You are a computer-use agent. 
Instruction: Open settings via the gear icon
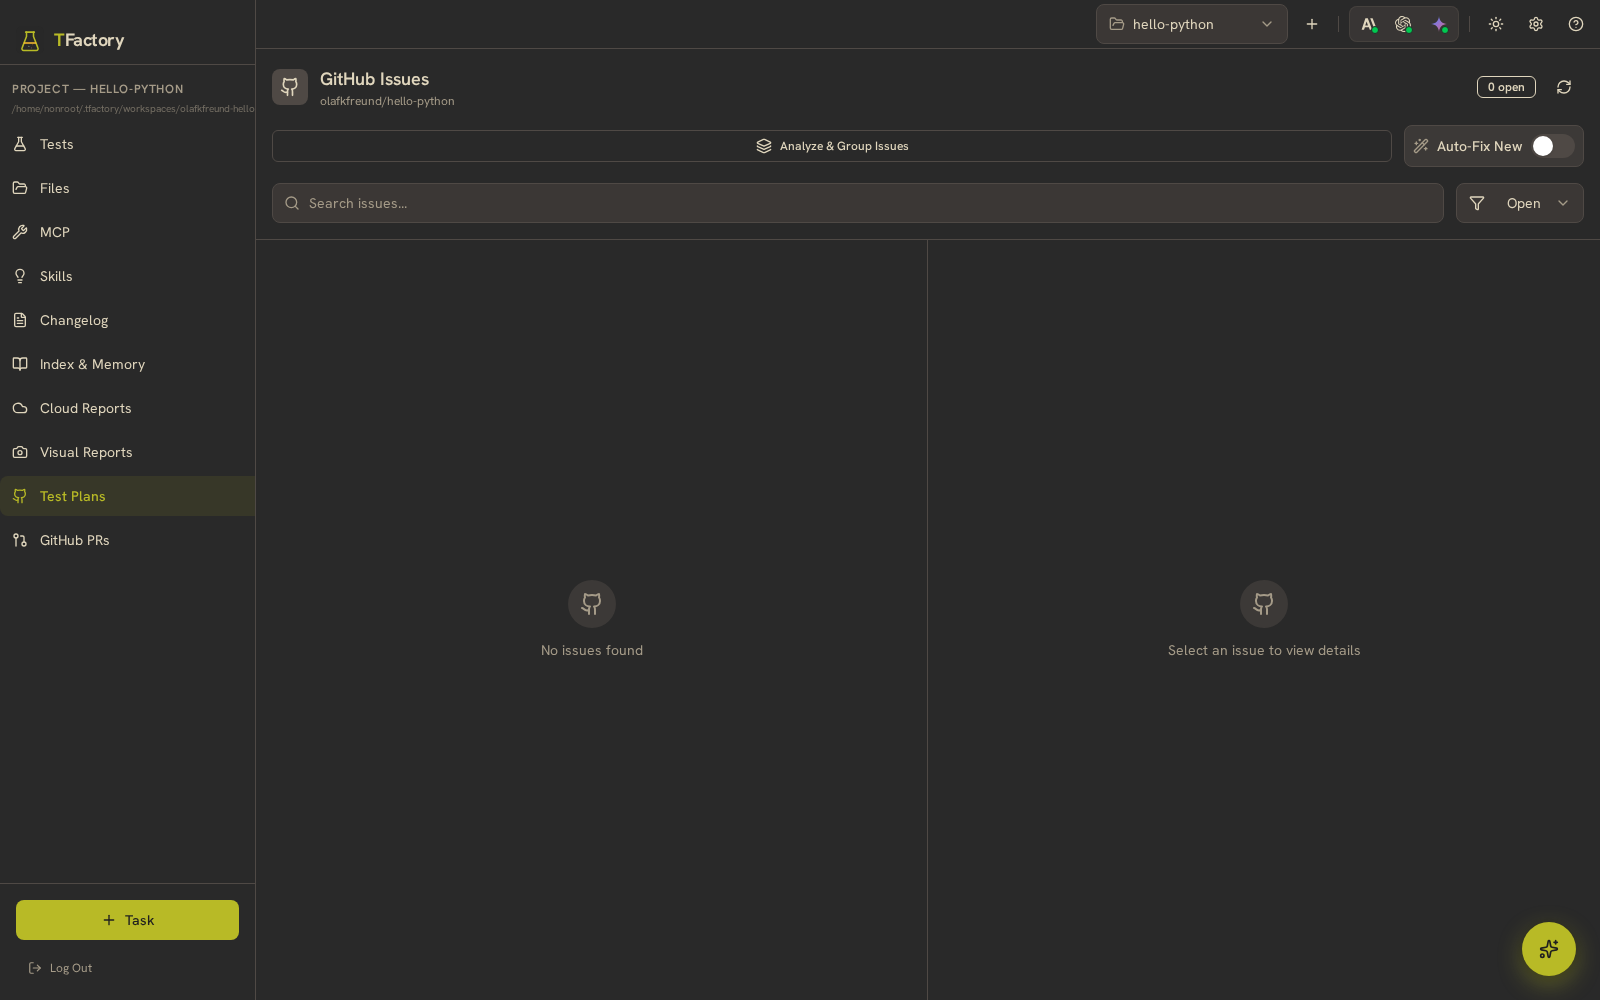click(x=1536, y=24)
